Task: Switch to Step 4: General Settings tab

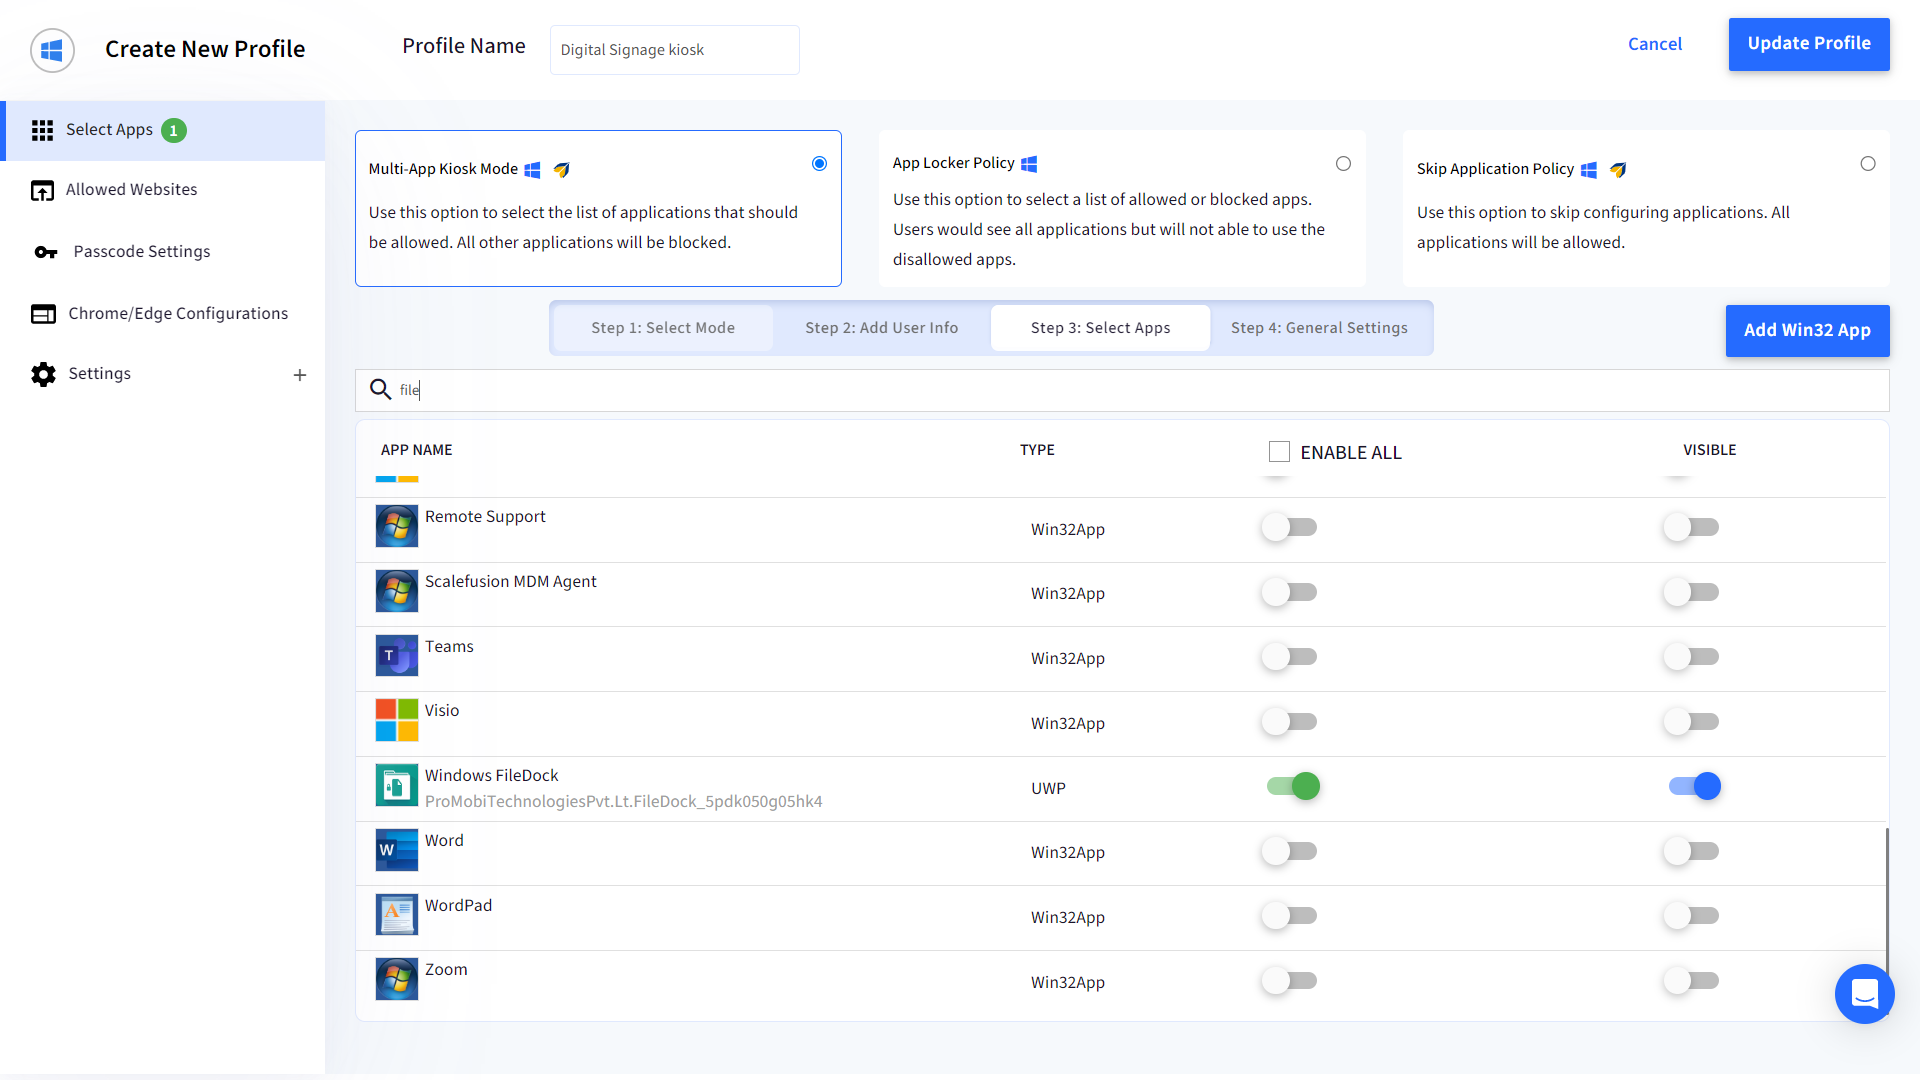Action: pyautogui.click(x=1319, y=328)
